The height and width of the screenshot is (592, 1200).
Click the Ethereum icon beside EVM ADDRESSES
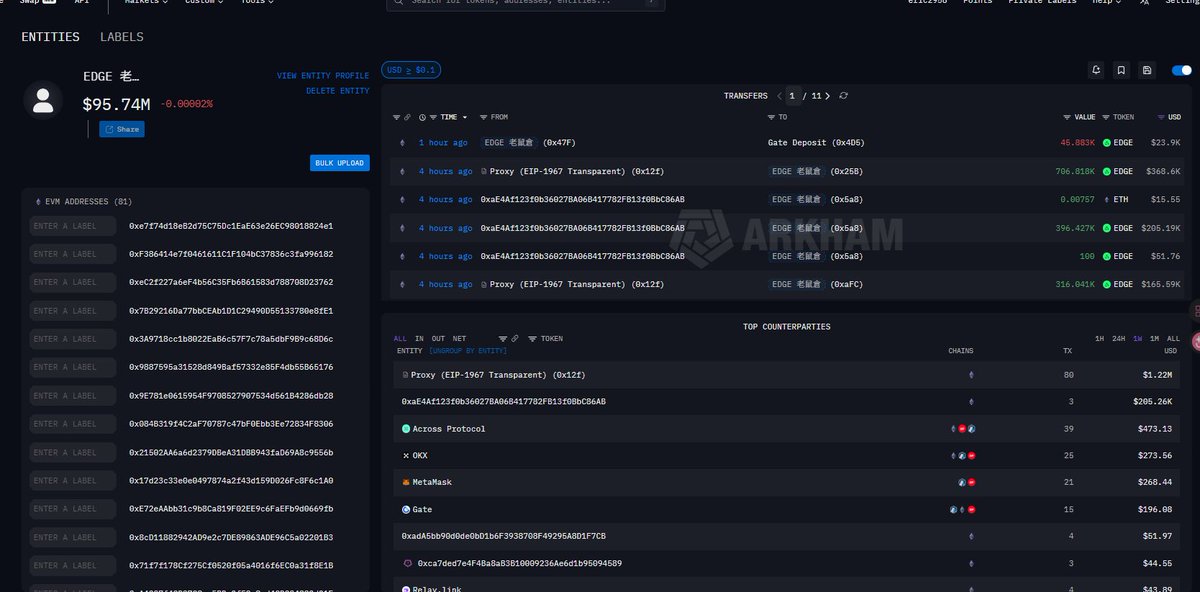pyautogui.click(x=38, y=202)
